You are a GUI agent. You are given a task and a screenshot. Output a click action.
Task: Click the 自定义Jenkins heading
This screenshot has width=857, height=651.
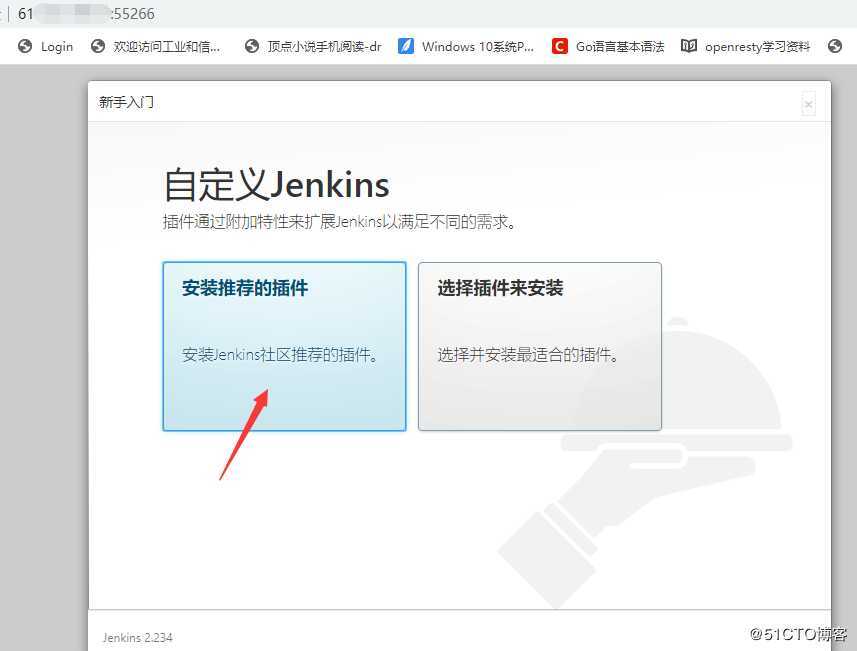point(277,185)
